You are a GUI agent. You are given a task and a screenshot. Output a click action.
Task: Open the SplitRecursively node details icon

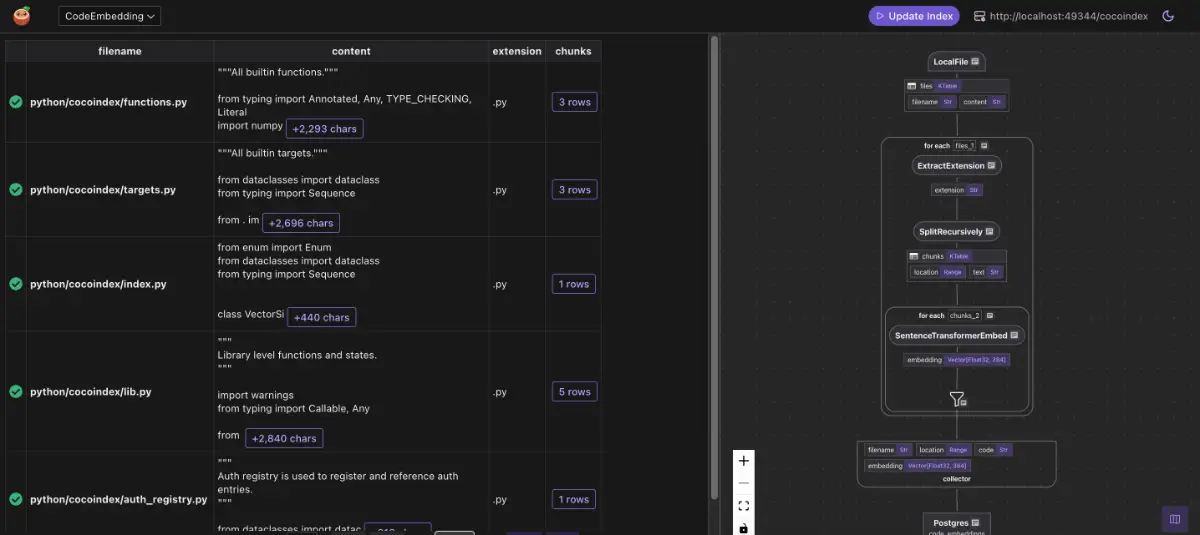click(989, 232)
